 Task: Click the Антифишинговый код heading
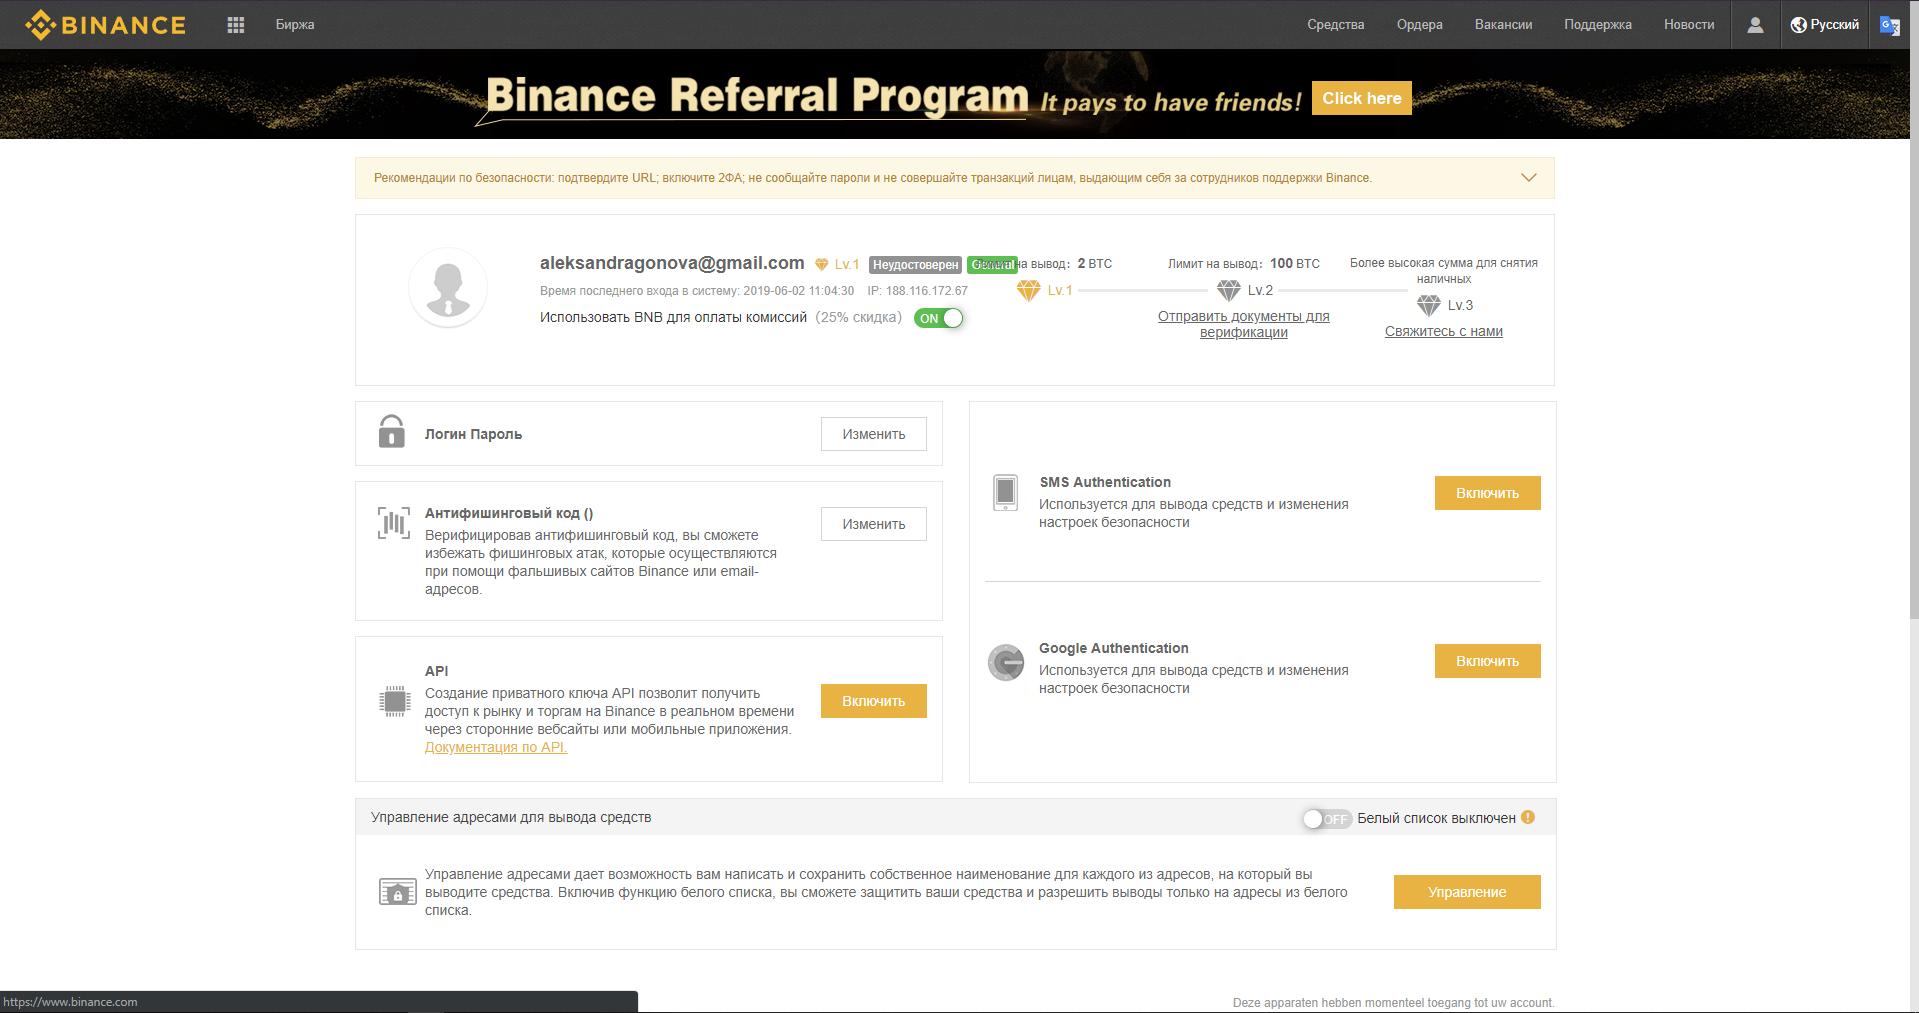point(509,513)
